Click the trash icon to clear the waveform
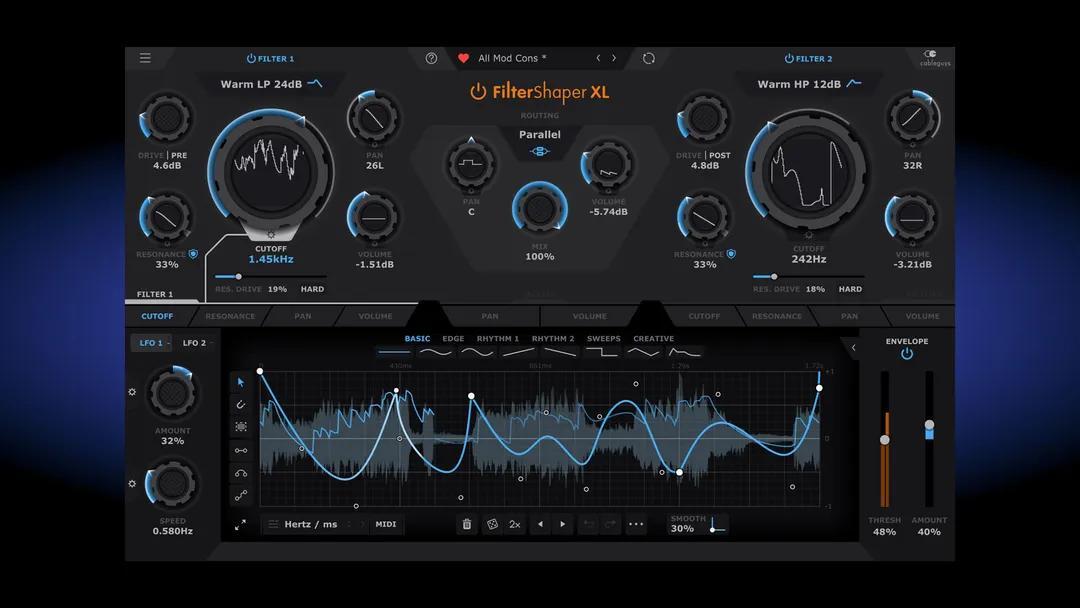The width and height of the screenshot is (1080, 608). 466,524
